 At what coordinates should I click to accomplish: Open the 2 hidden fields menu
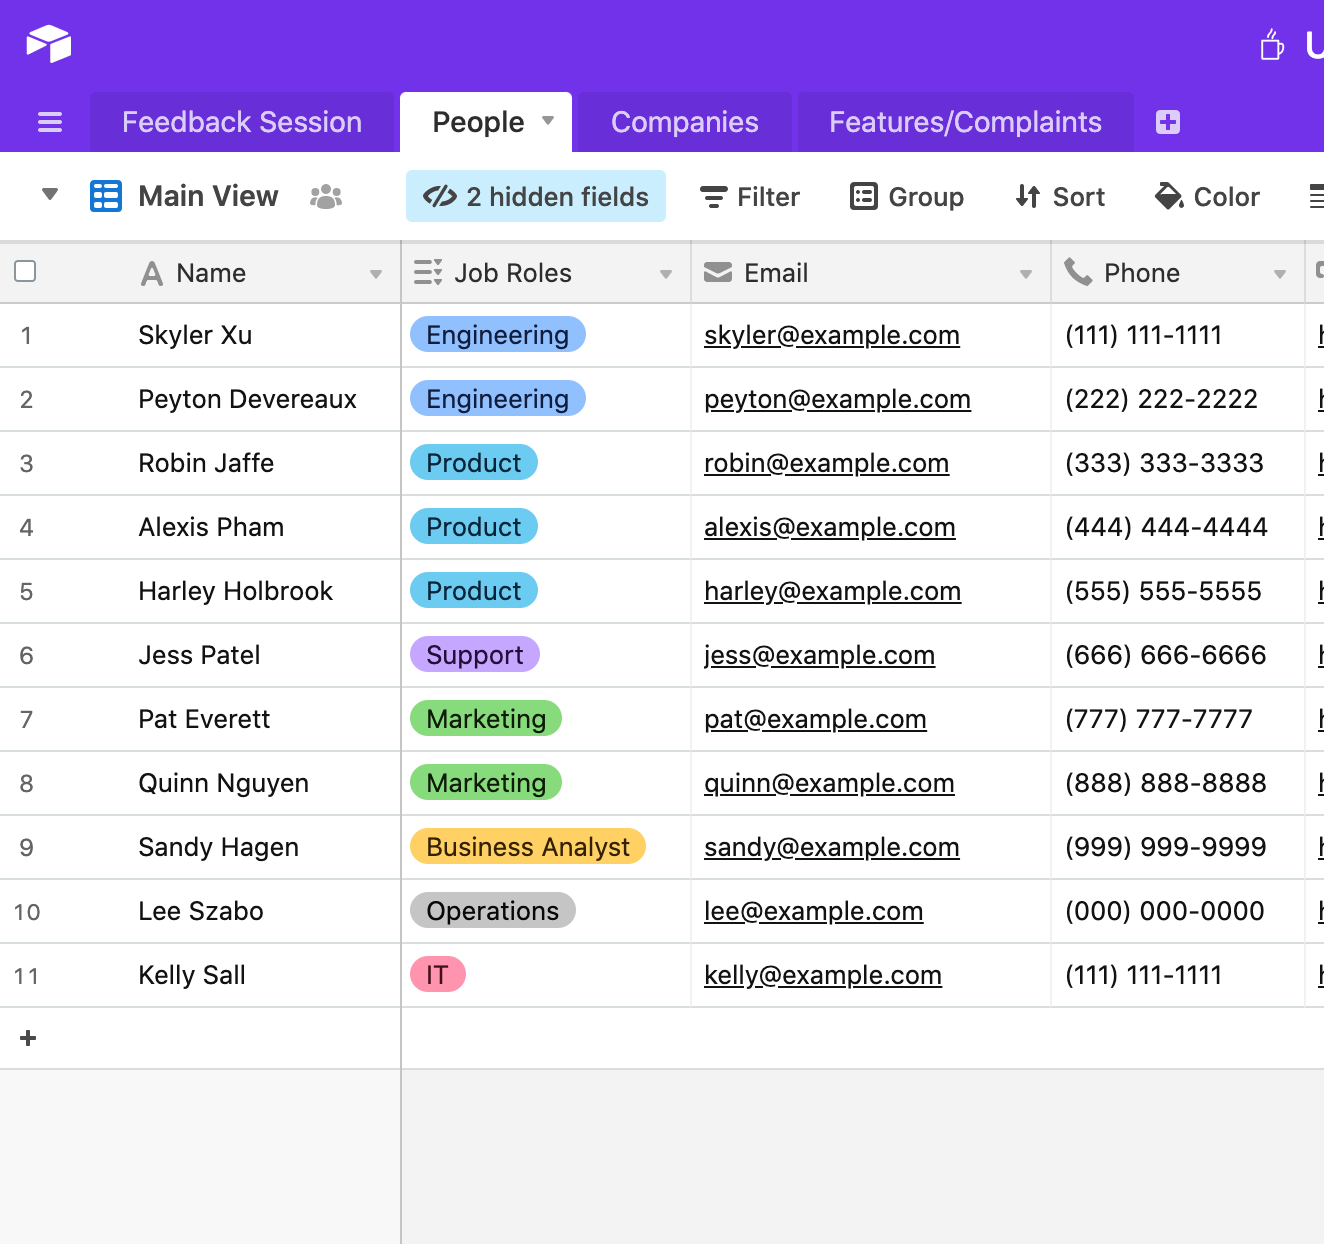(x=536, y=196)
